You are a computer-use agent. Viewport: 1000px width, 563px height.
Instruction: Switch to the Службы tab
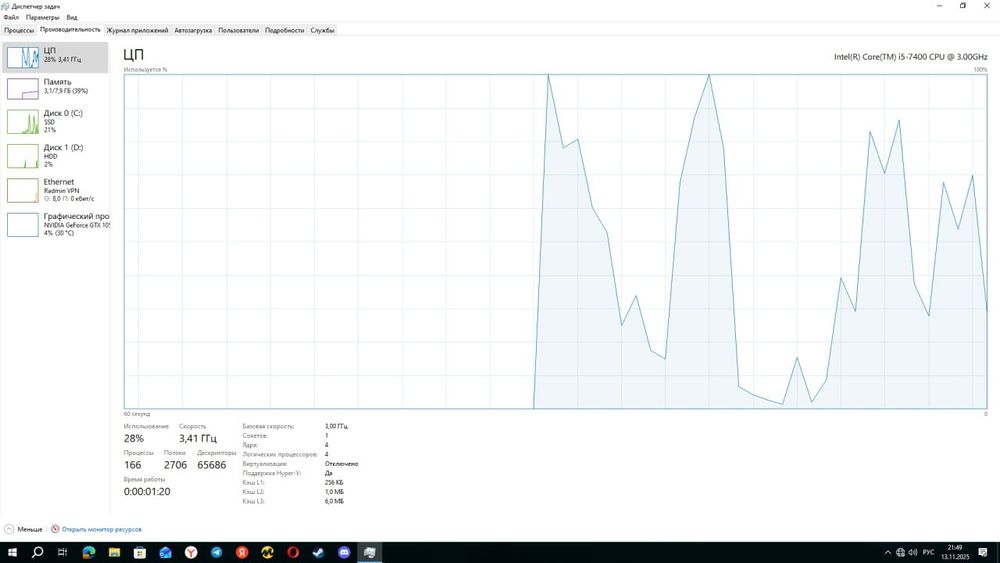click(322, 30)
